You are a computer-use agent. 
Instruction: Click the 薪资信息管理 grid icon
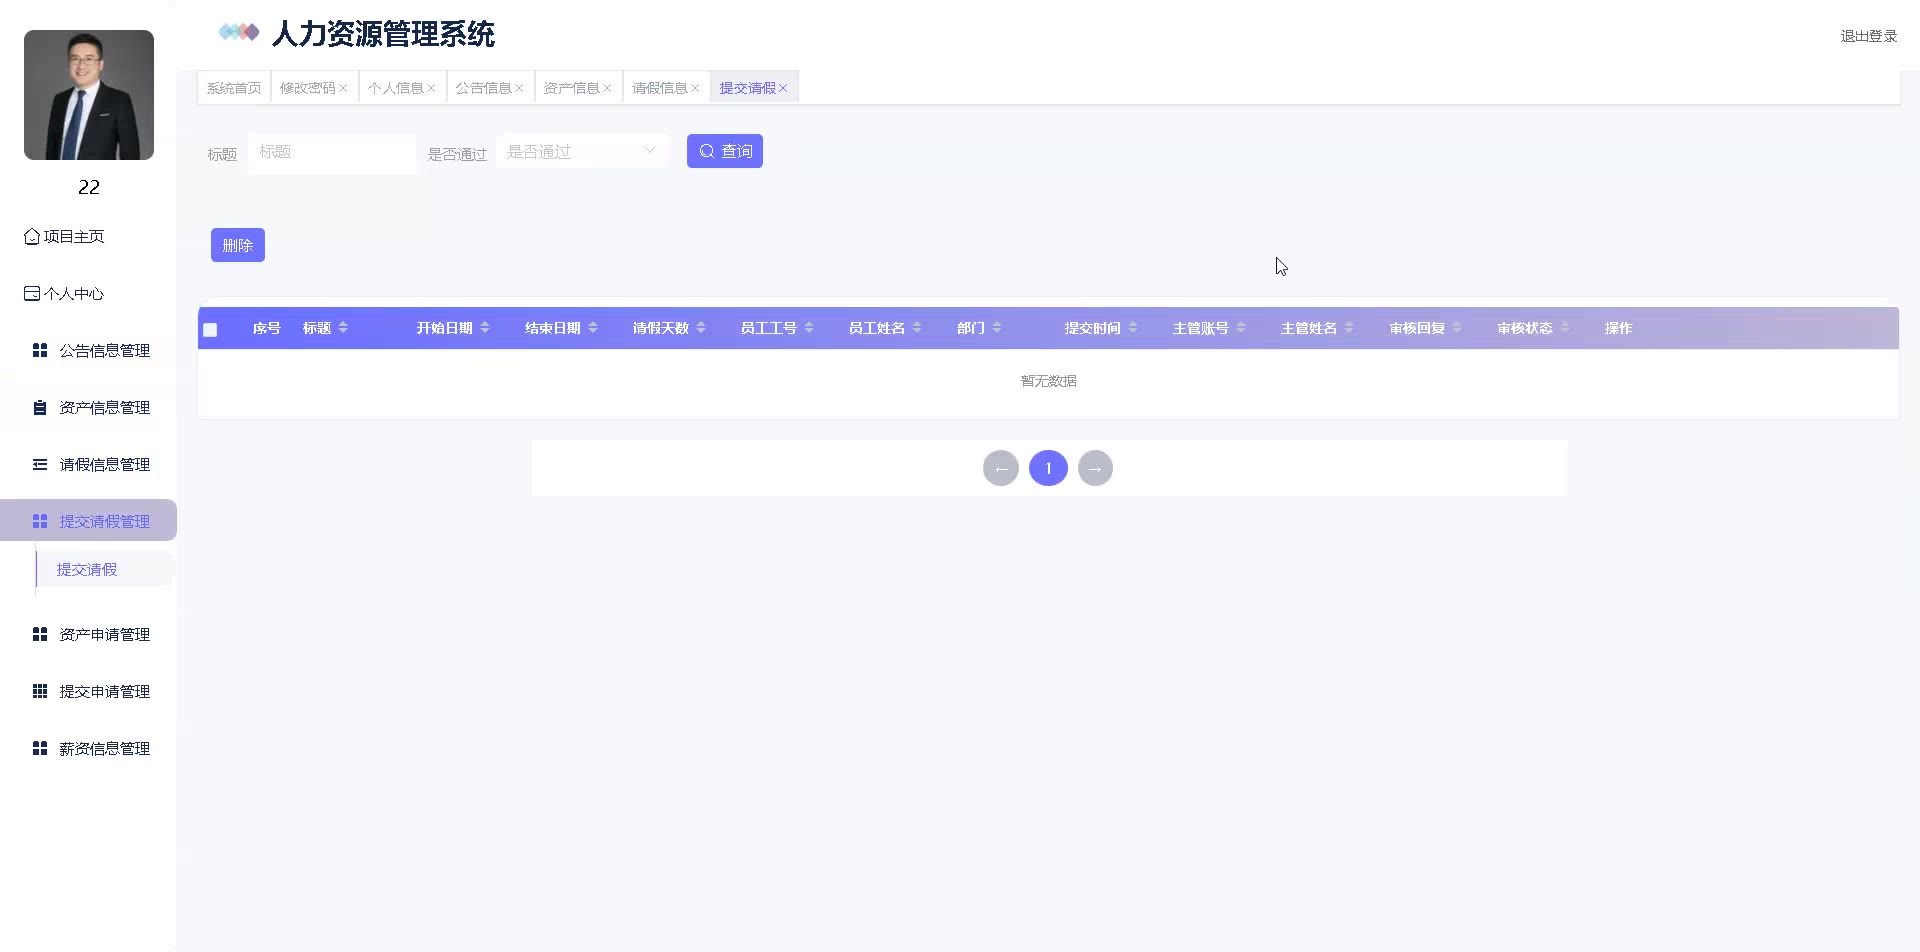[40, 749]
